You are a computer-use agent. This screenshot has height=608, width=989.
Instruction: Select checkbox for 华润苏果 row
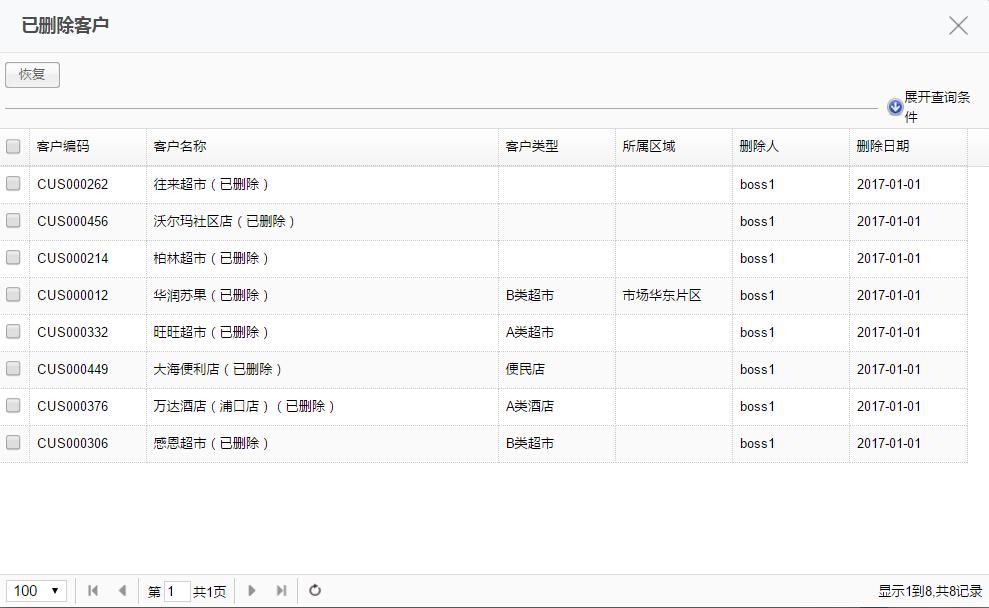pos(13,295)
